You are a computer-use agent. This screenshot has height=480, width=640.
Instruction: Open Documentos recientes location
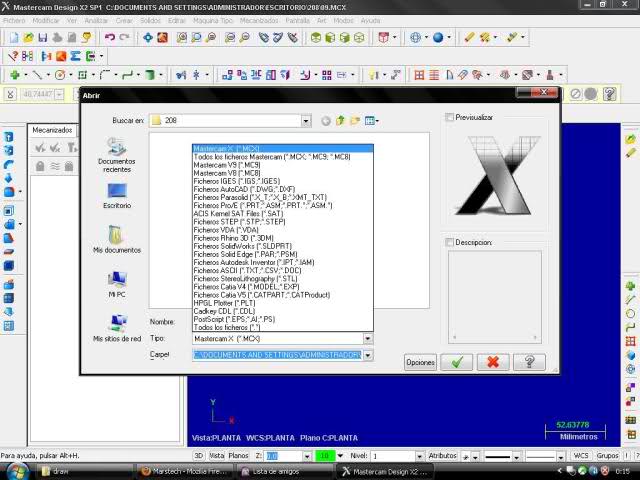117,155
